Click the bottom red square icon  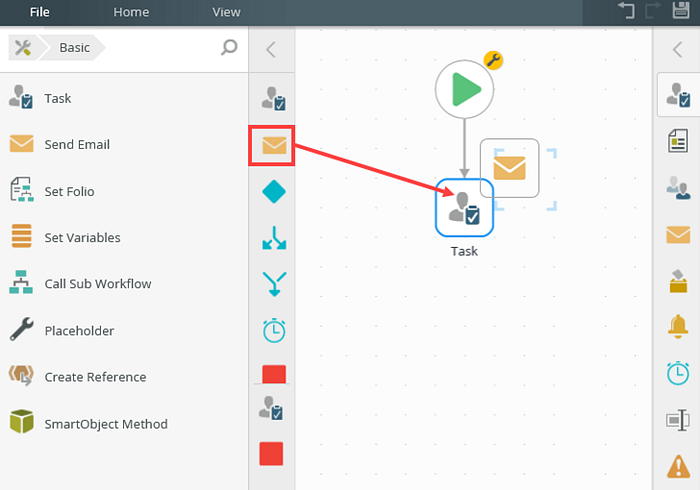click(x=271, y=454)
